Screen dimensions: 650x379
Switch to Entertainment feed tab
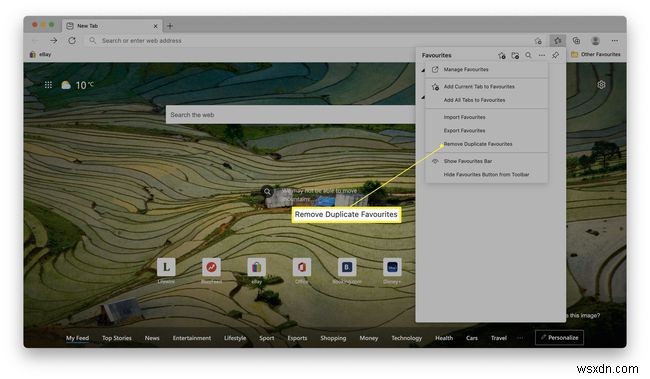click(192, 338)
